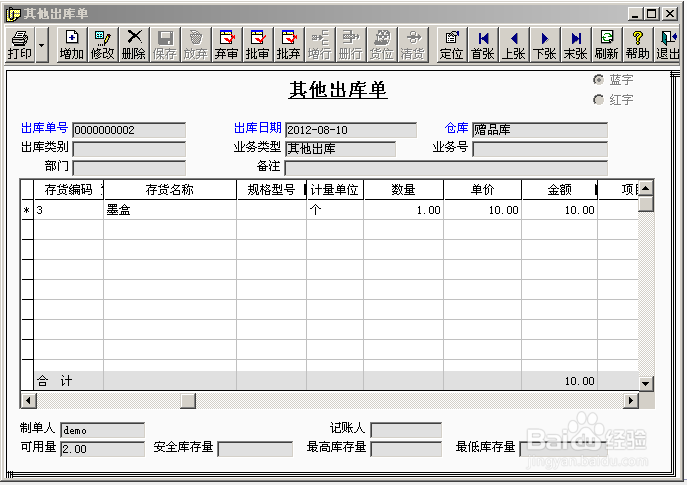Click the 放弃 discard toolbar icon
Screen dimensions: 687x485
[x=195, y=45]
